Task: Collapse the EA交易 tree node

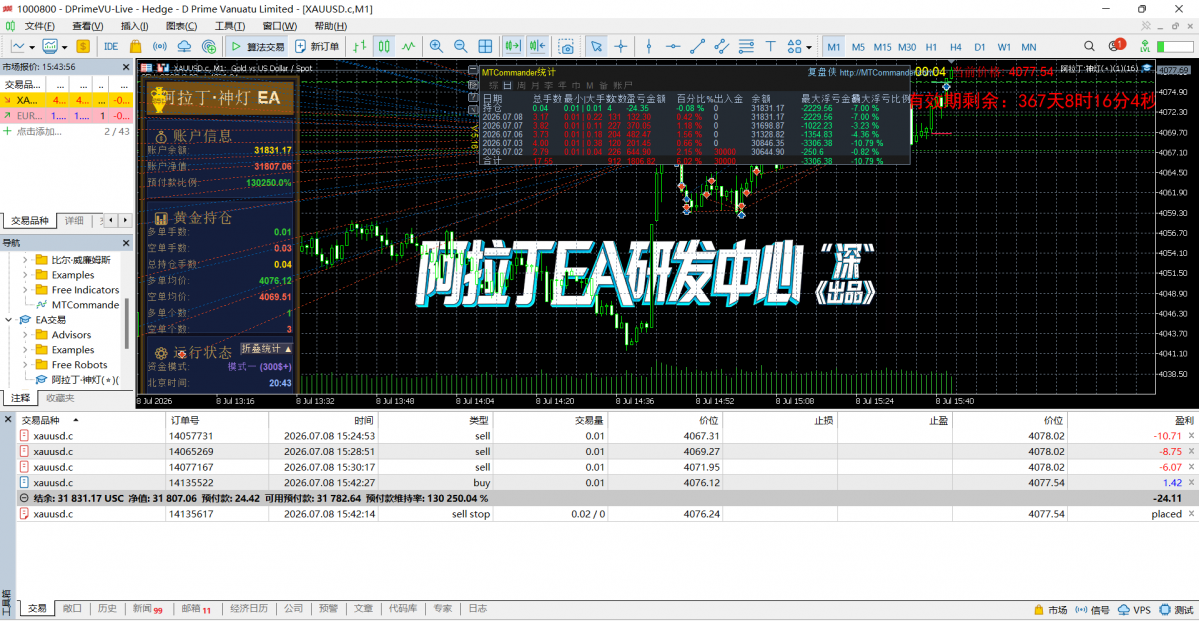Action: [x=8, y=320]
